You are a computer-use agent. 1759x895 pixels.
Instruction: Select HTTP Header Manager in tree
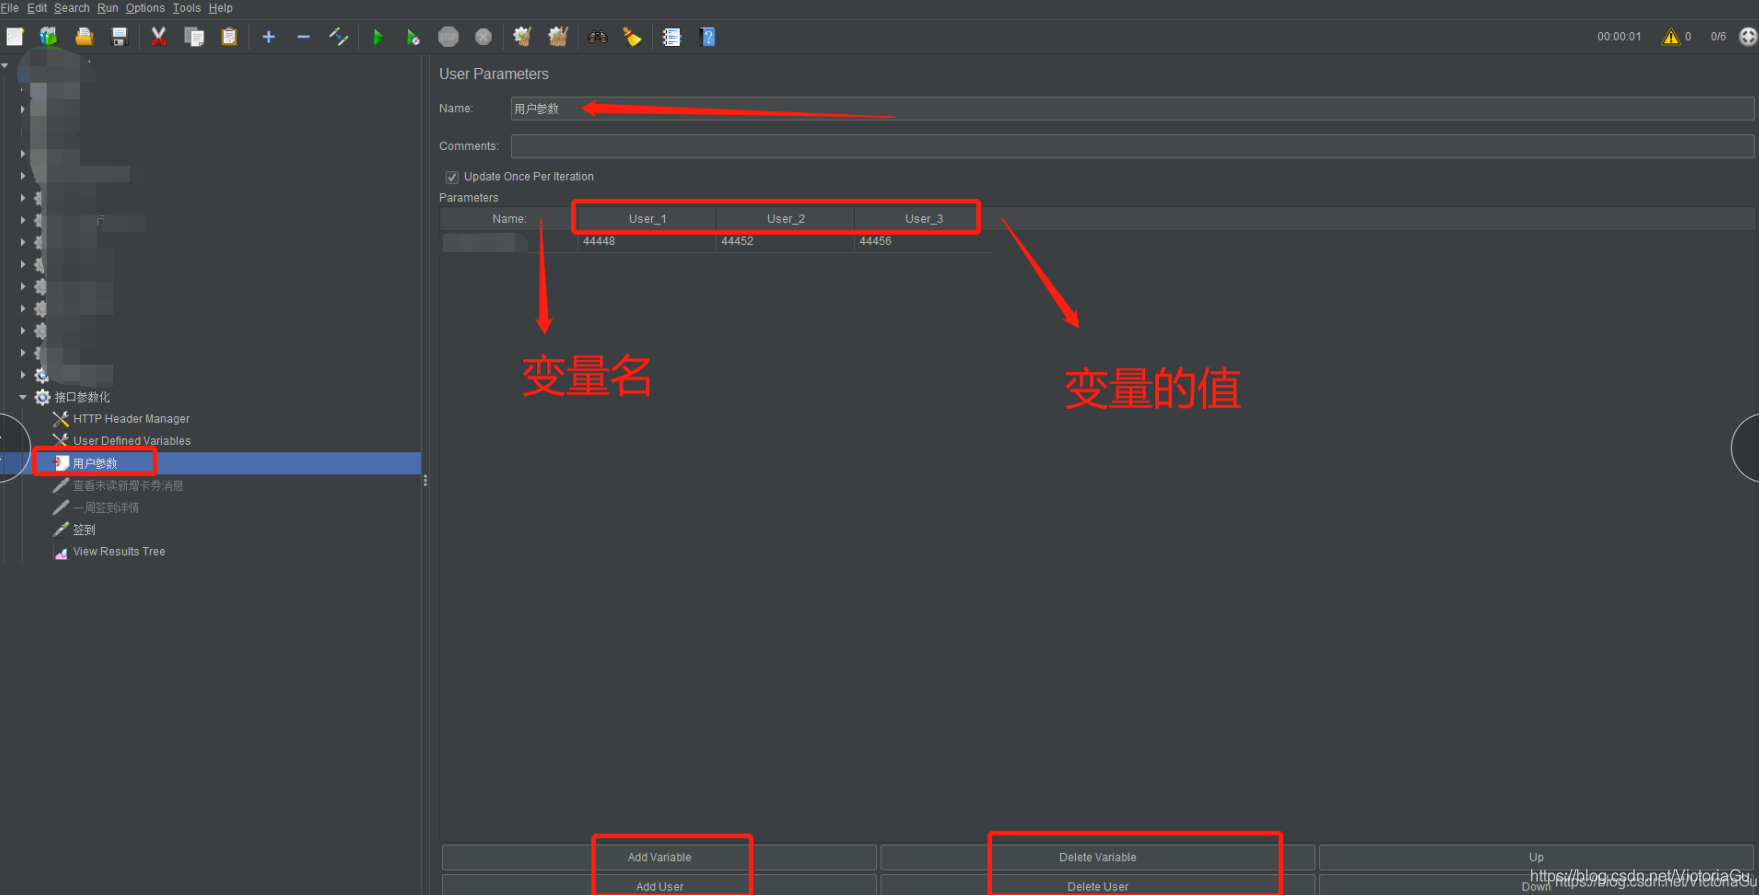131,419
